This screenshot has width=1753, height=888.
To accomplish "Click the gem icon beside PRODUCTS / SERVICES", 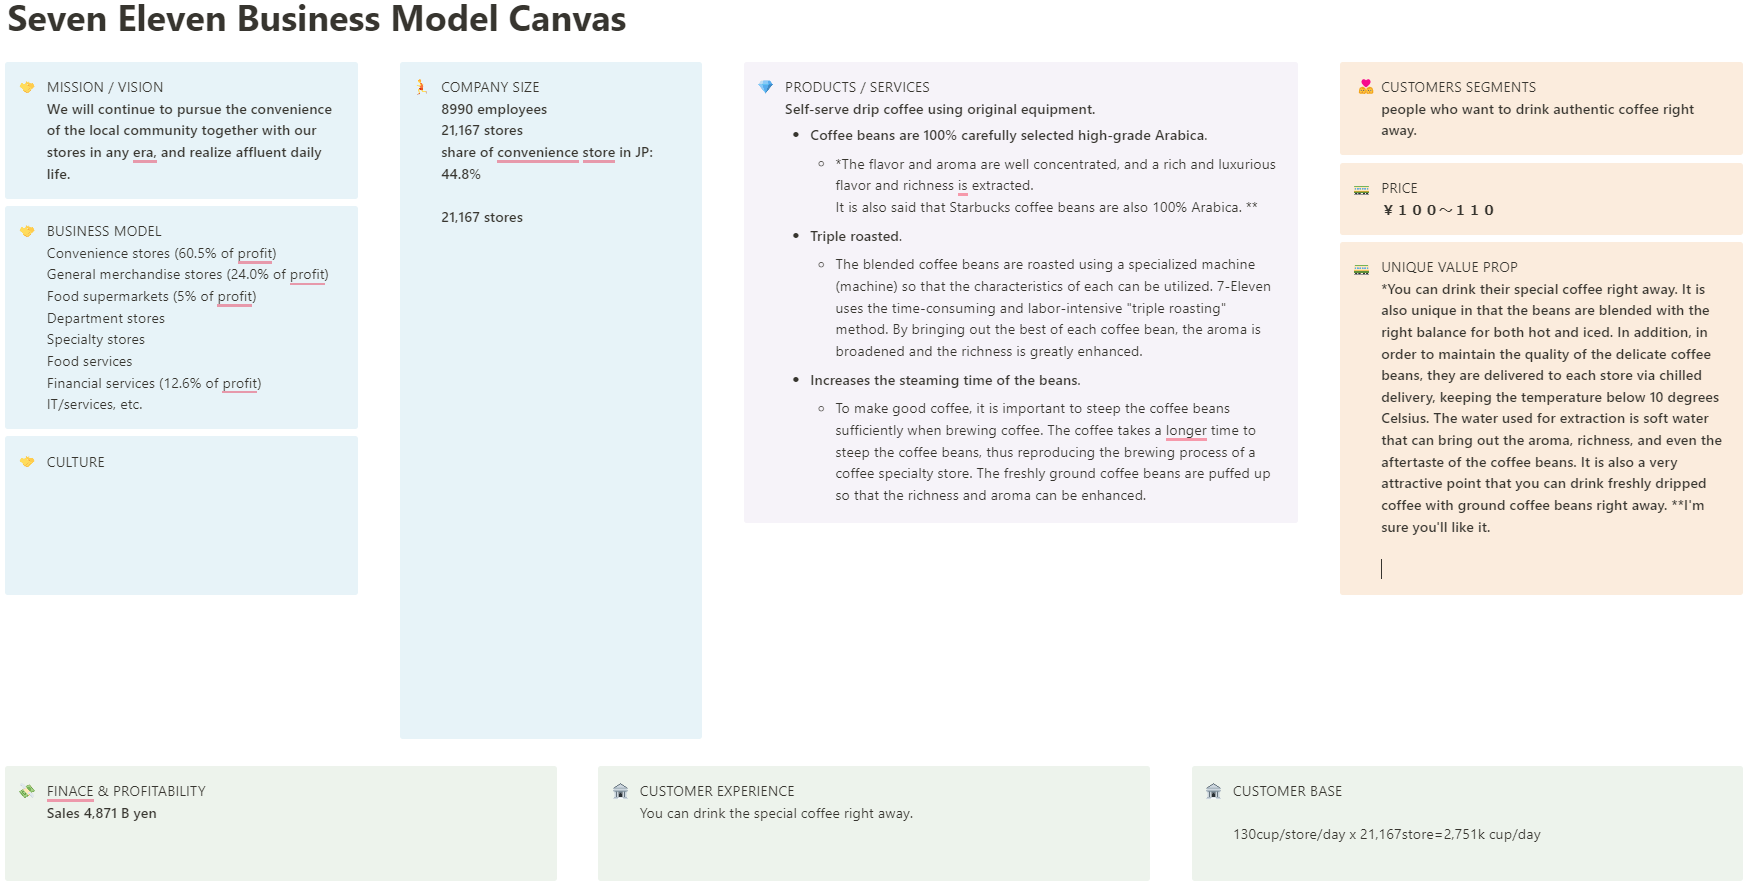I will pos(765,87).
